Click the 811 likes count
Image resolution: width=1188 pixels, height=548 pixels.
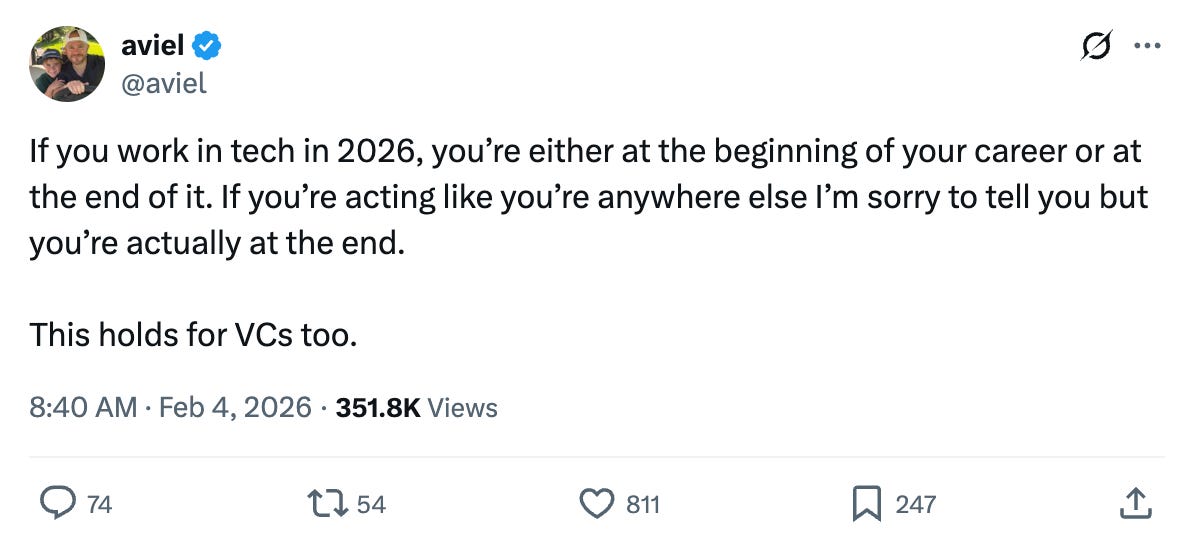(x=643, y=504)
